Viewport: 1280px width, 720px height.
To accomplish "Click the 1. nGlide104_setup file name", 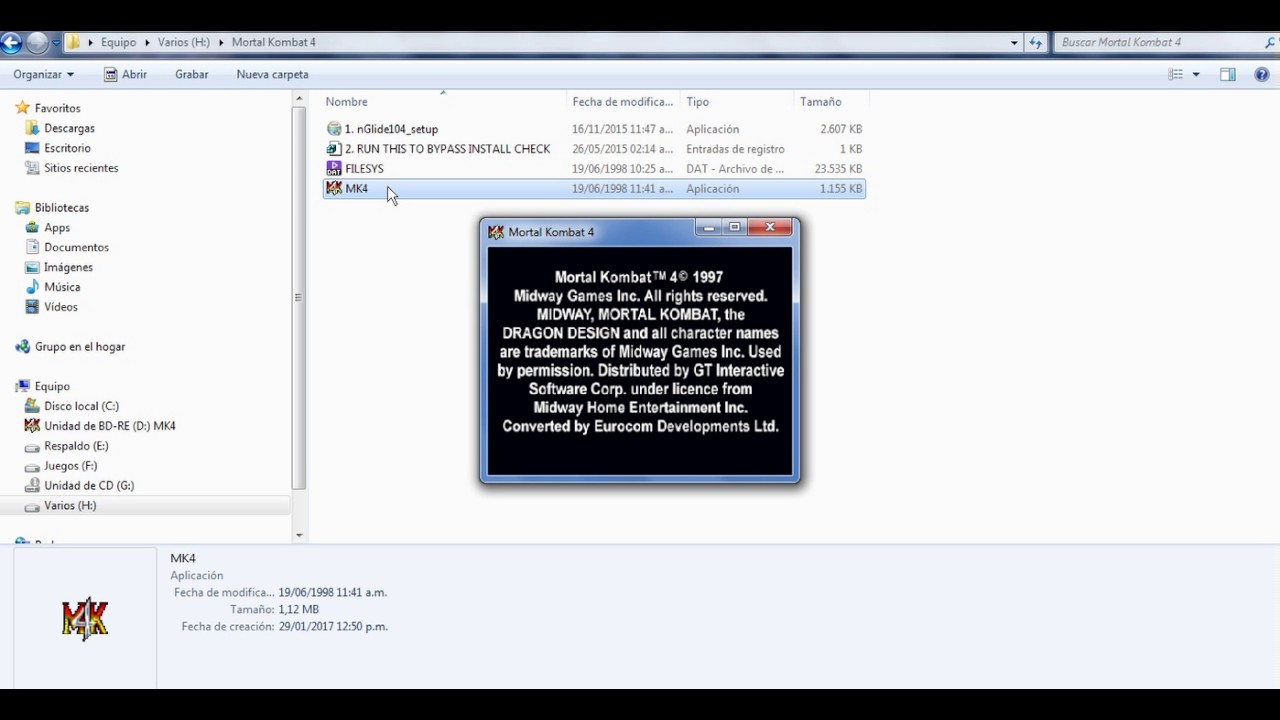I will point(391,129).
